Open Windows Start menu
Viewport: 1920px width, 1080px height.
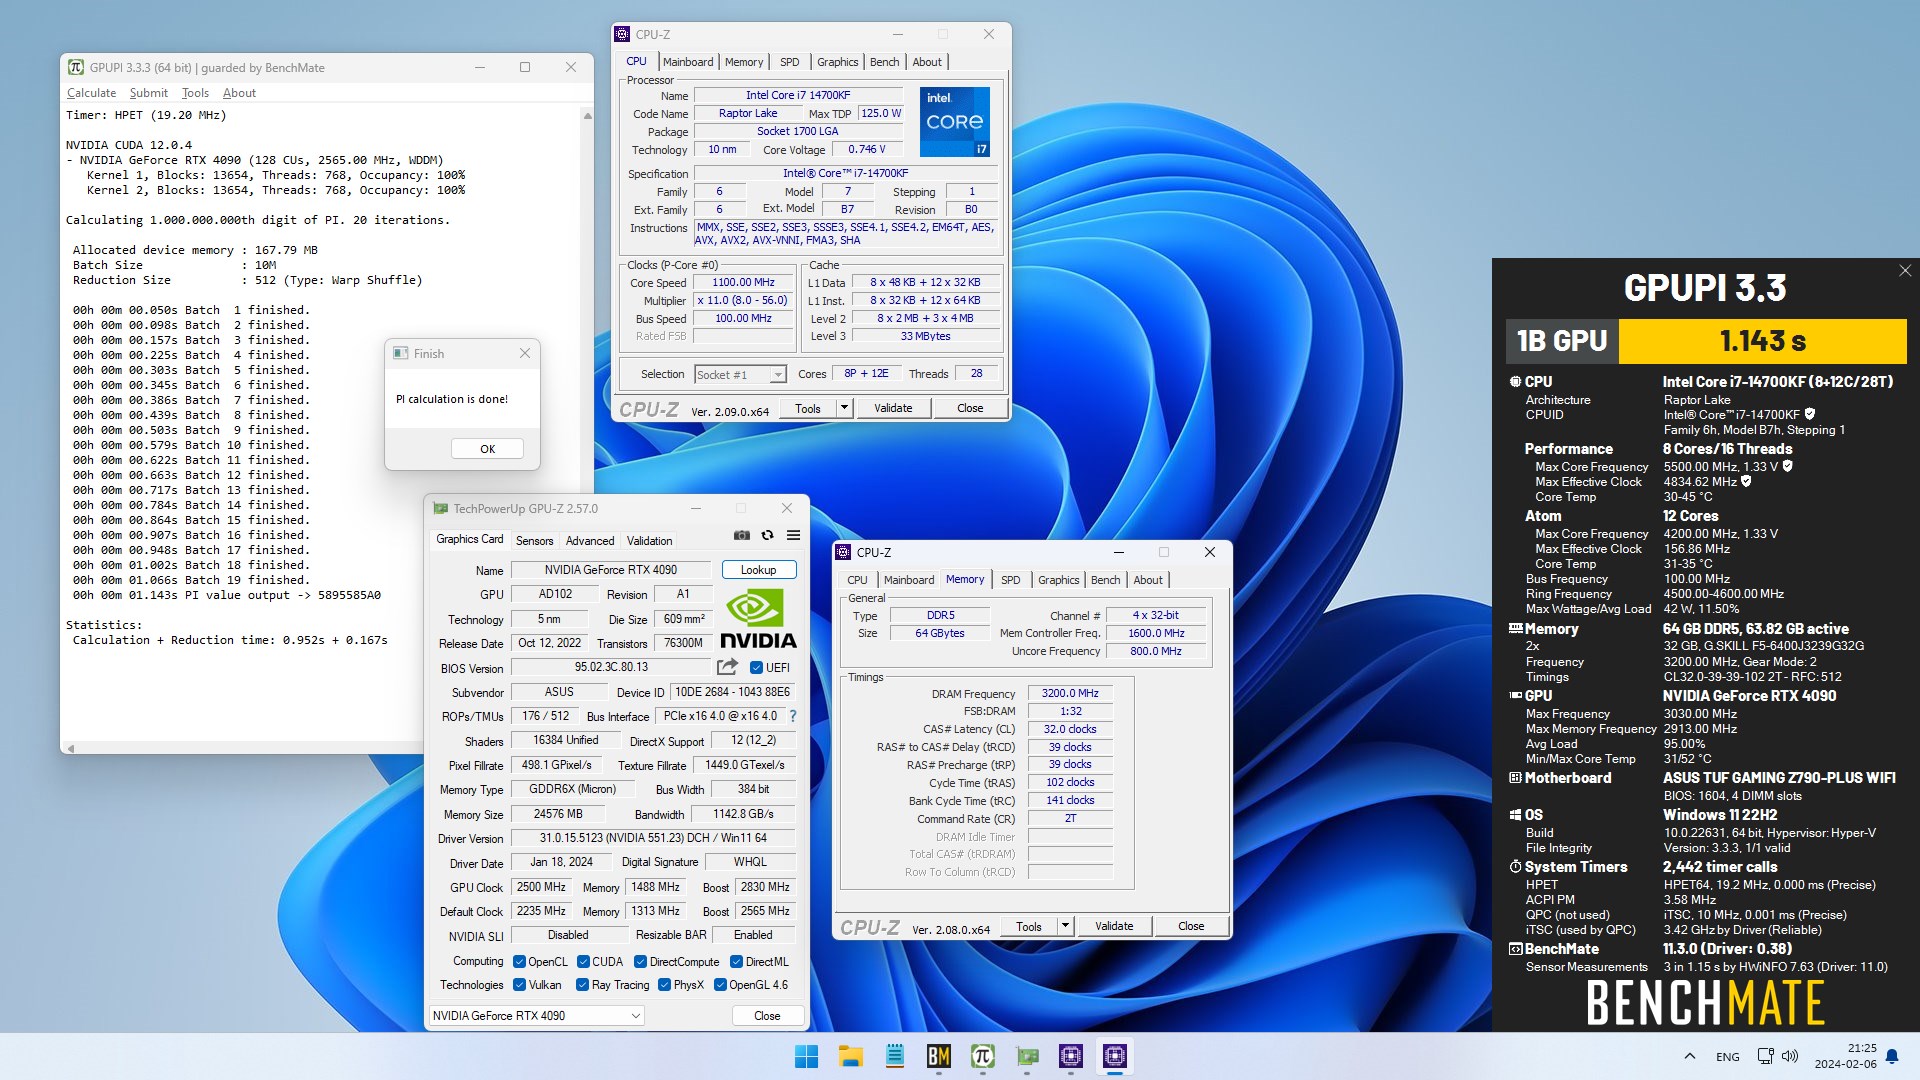coord(806,1056)
